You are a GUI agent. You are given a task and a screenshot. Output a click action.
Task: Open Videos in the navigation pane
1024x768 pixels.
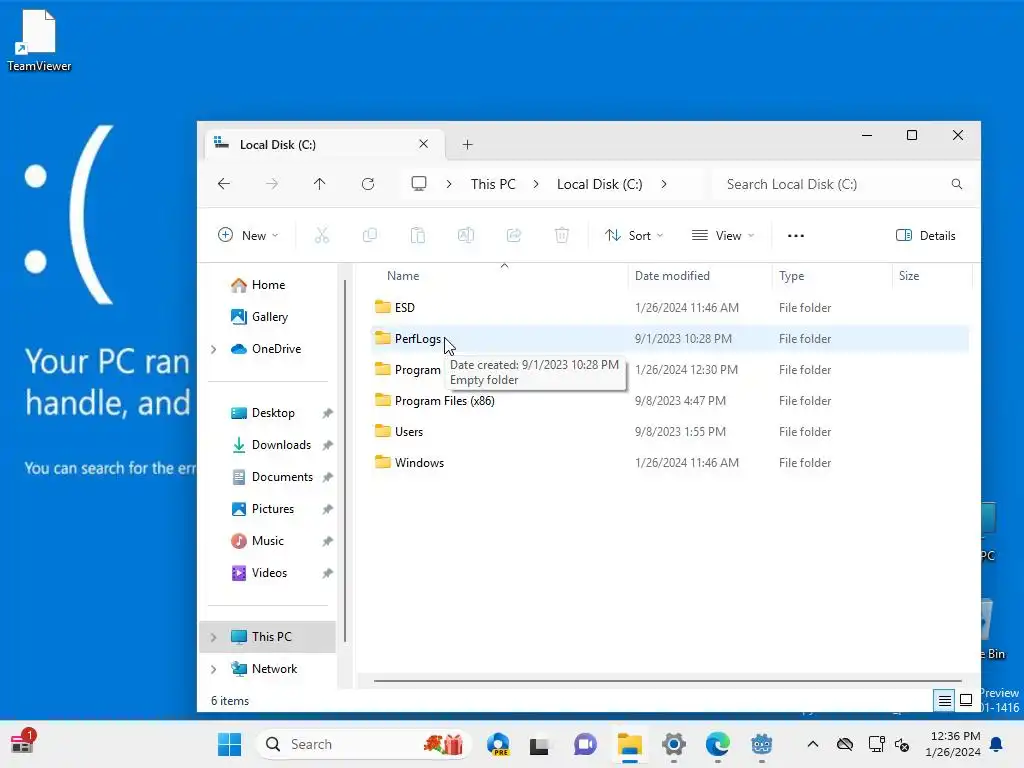(x=269, y=573)
